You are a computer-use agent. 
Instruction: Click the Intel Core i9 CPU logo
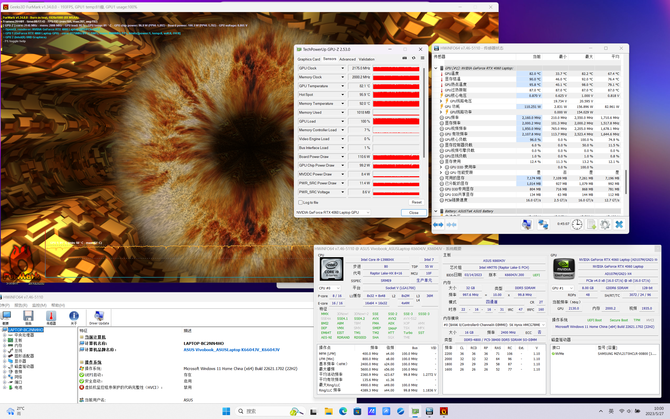pyautogui.click(x=332, y=269)
